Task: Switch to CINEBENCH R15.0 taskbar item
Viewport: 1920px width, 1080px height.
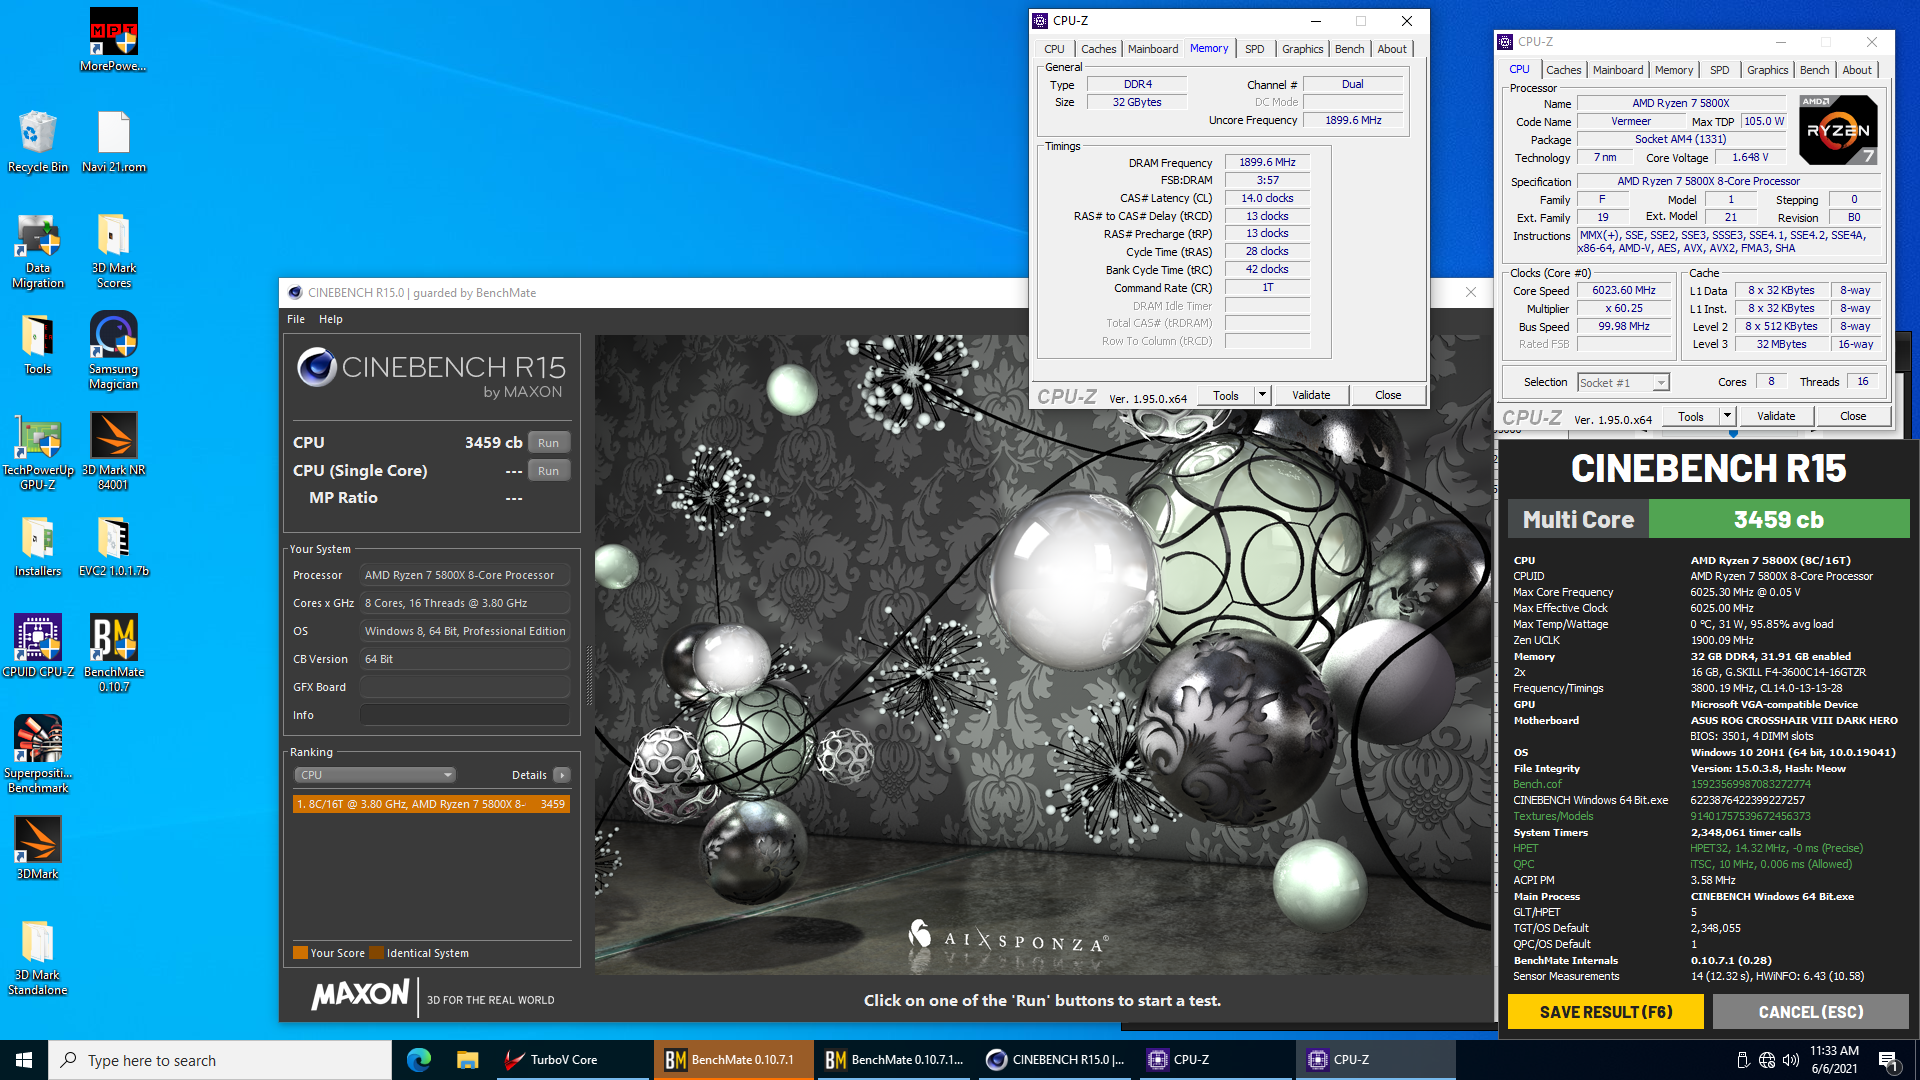Action: (x=1056, y=1060)
